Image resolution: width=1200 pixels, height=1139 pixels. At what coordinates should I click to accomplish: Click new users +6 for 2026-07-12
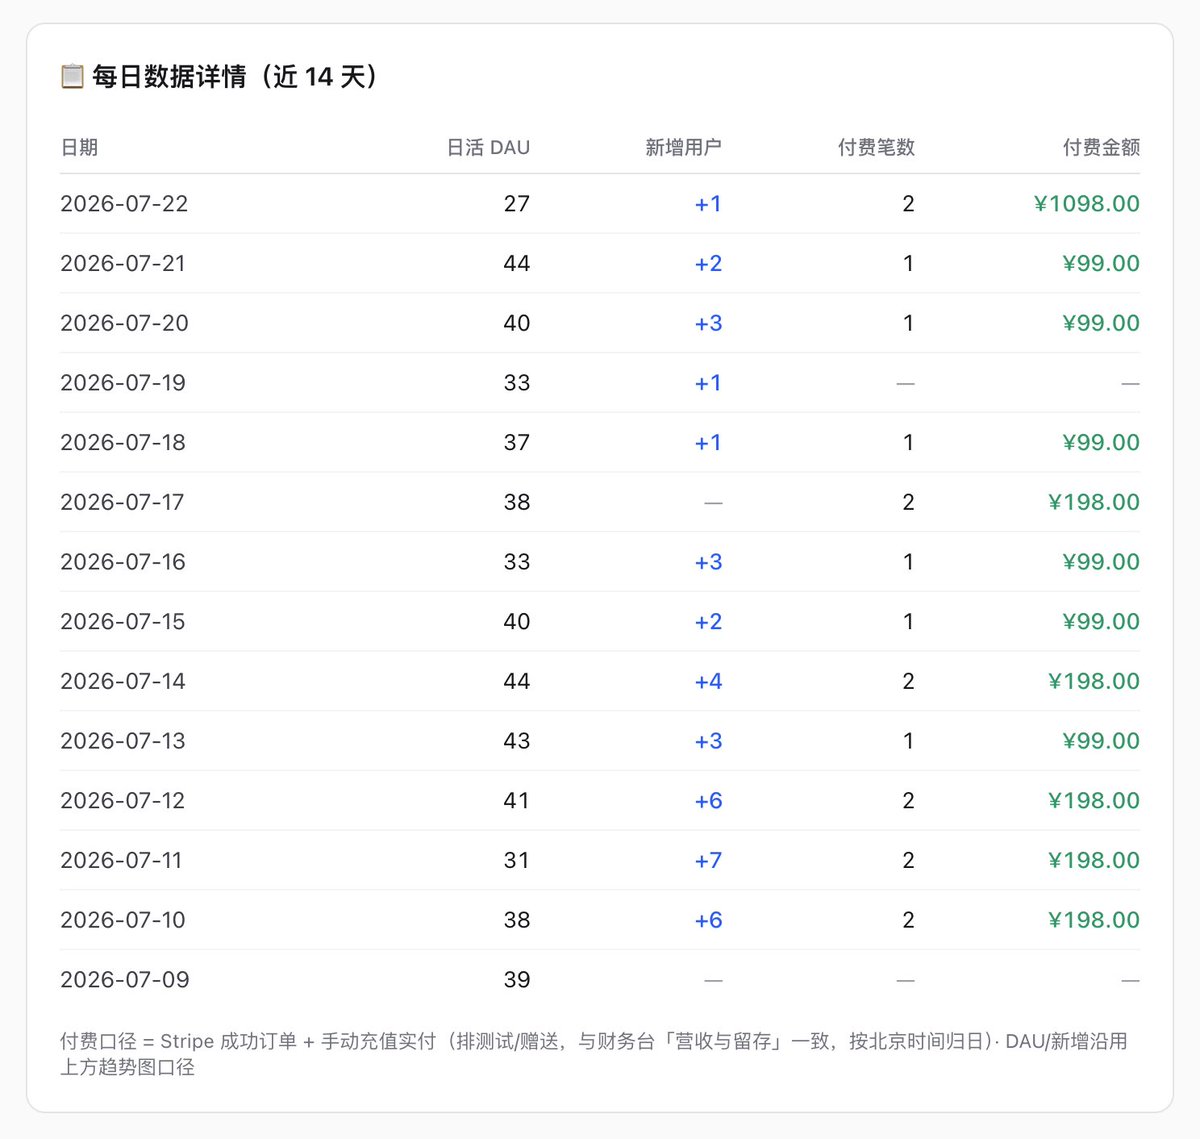(708, 800)
